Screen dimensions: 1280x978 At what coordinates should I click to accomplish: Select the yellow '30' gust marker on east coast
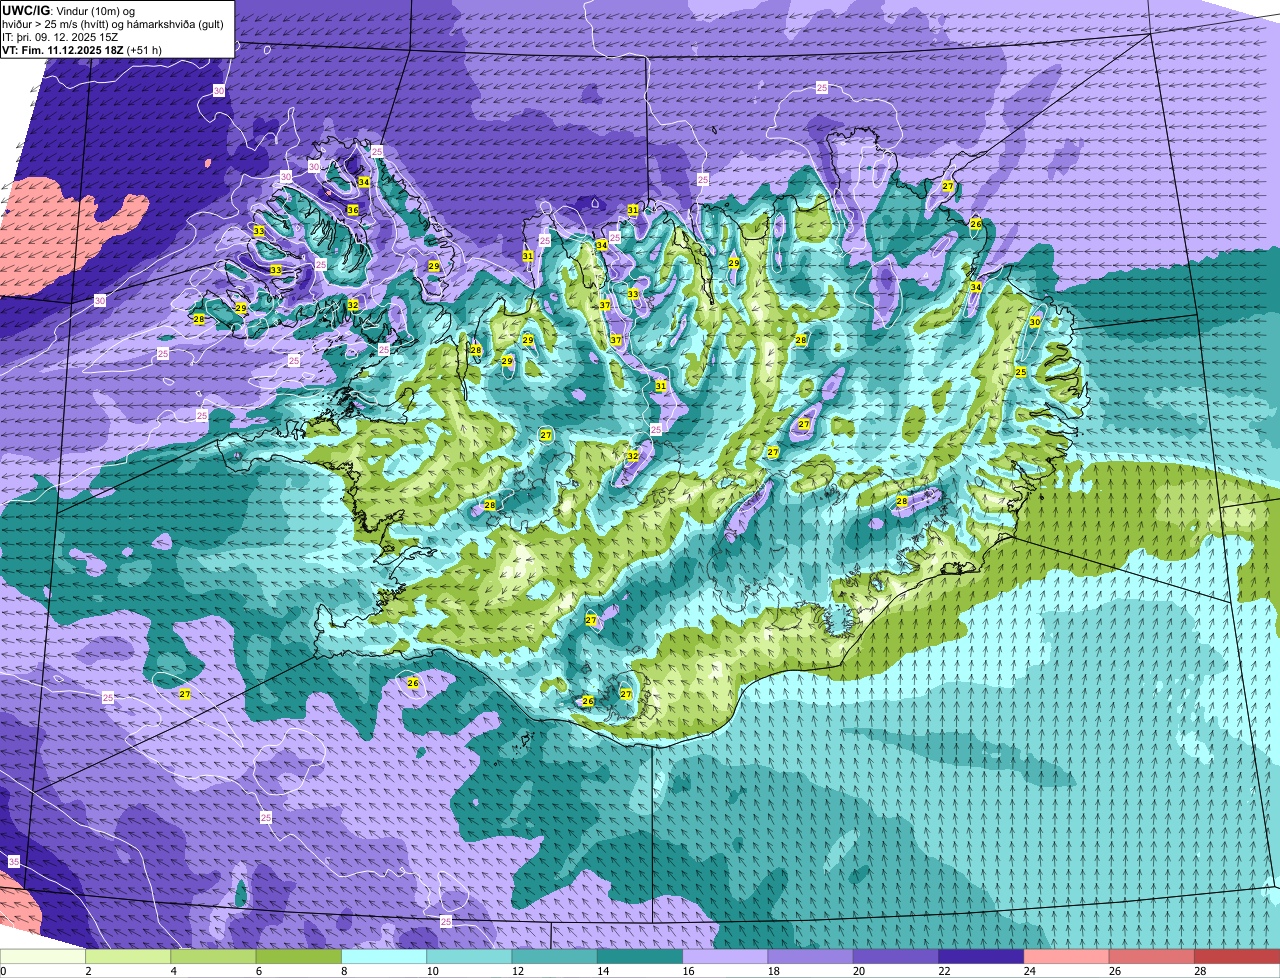tap(1035, 322)
